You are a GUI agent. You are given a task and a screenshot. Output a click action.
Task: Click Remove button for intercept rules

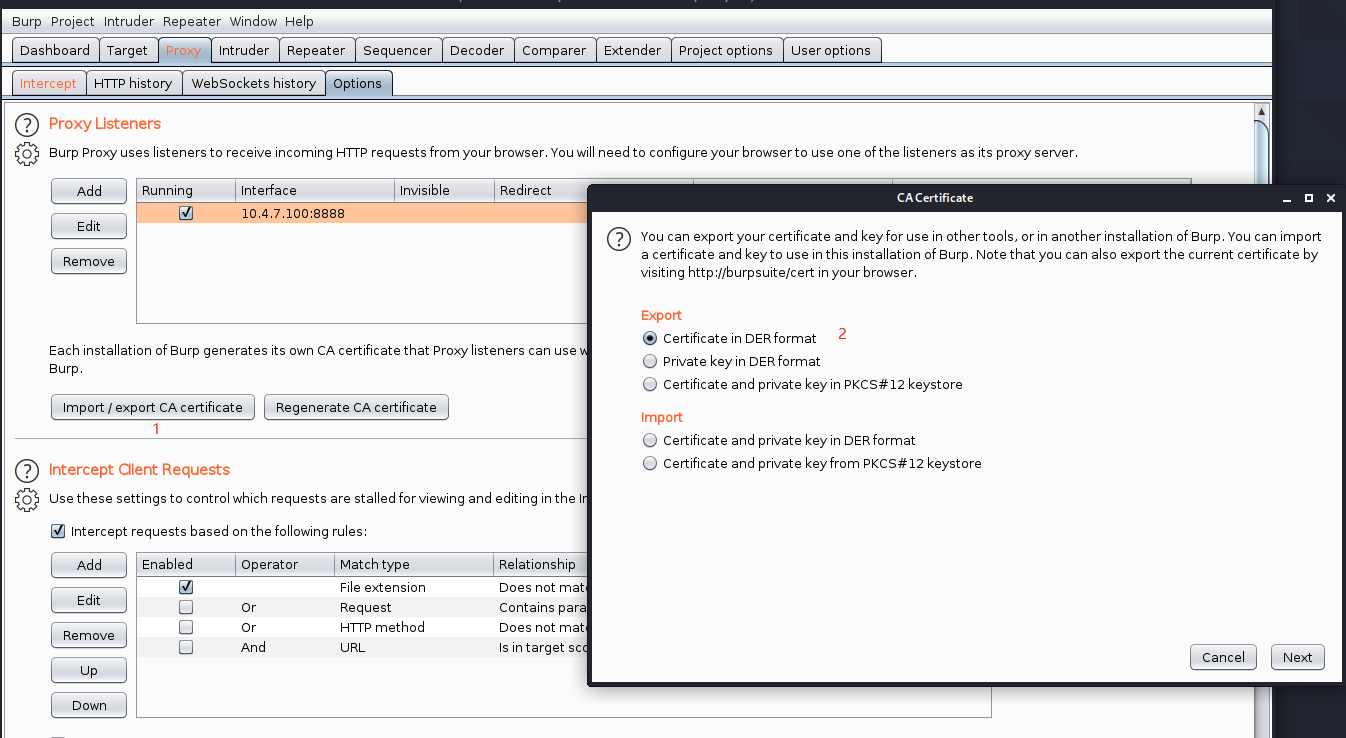click(x=89, y=635)
